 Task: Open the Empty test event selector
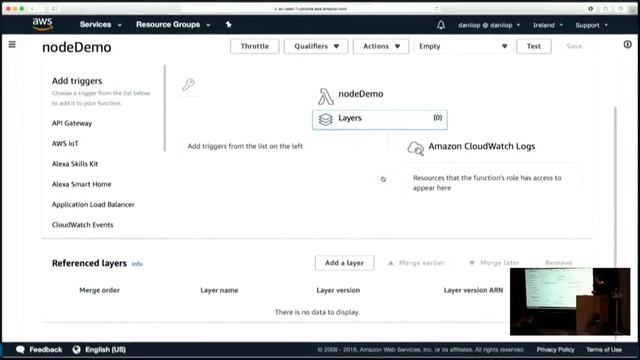[x=463, y=46]
